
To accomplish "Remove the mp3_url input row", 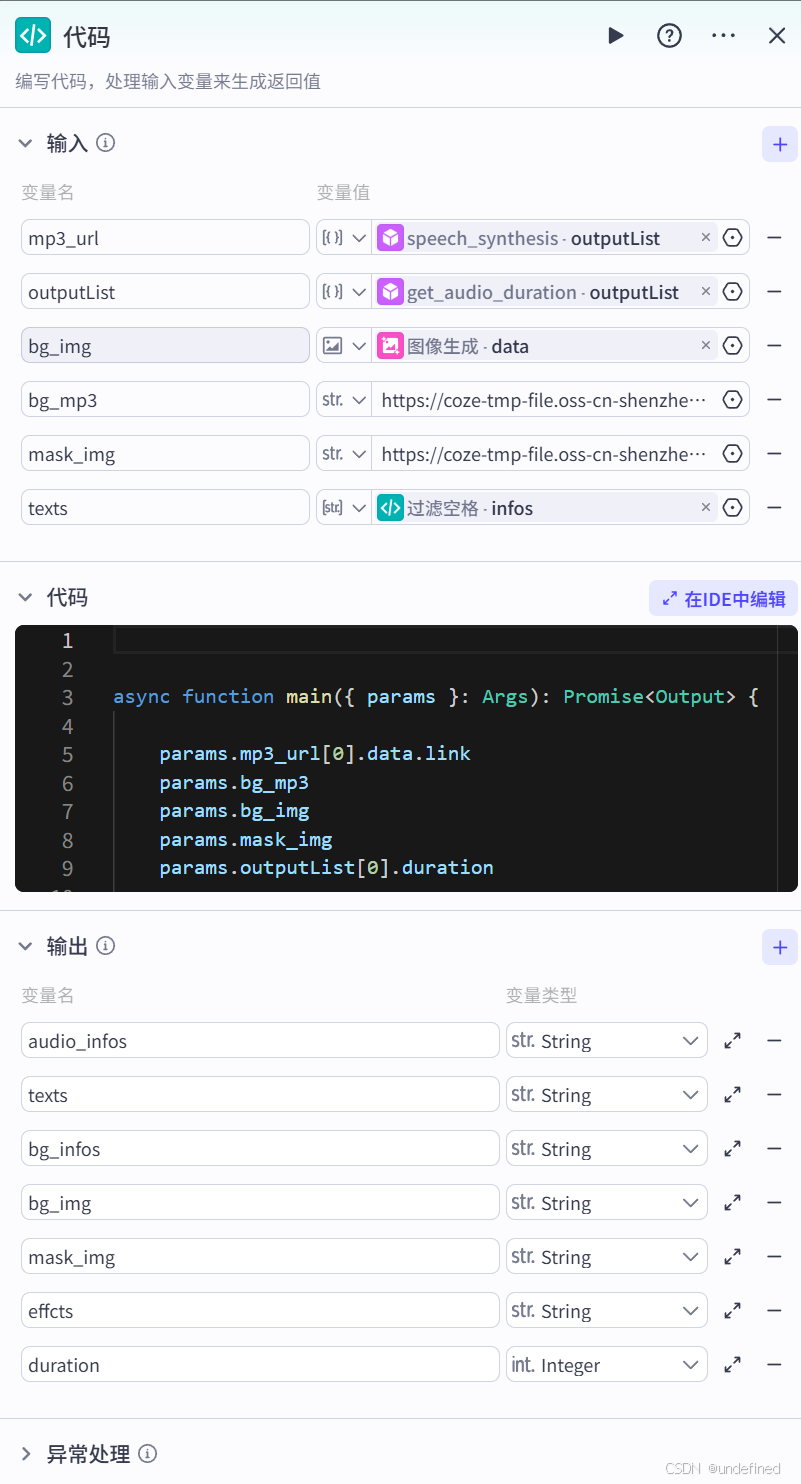I will 774,238.
